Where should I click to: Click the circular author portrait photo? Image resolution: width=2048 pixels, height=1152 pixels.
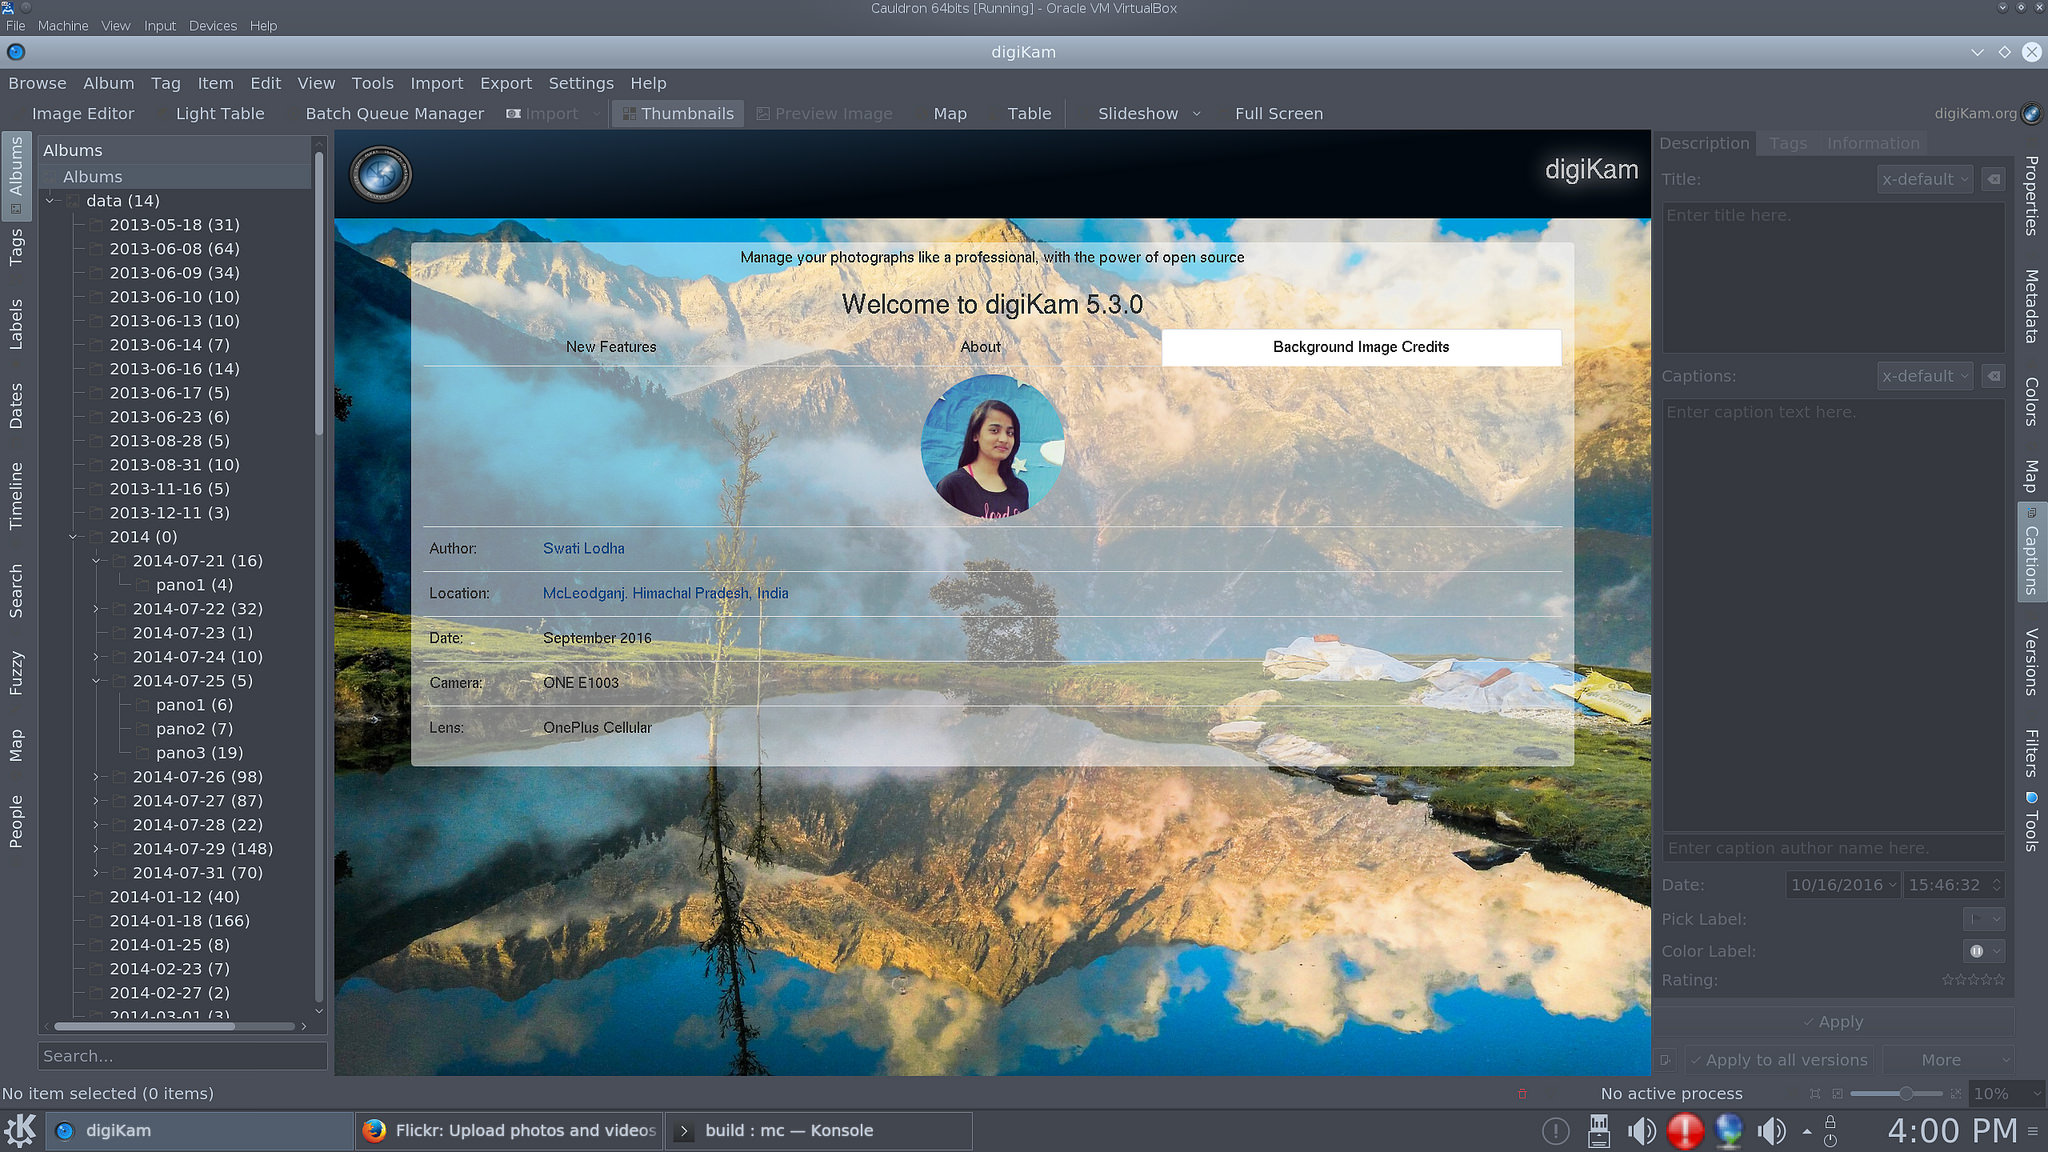tap(992, 446)
